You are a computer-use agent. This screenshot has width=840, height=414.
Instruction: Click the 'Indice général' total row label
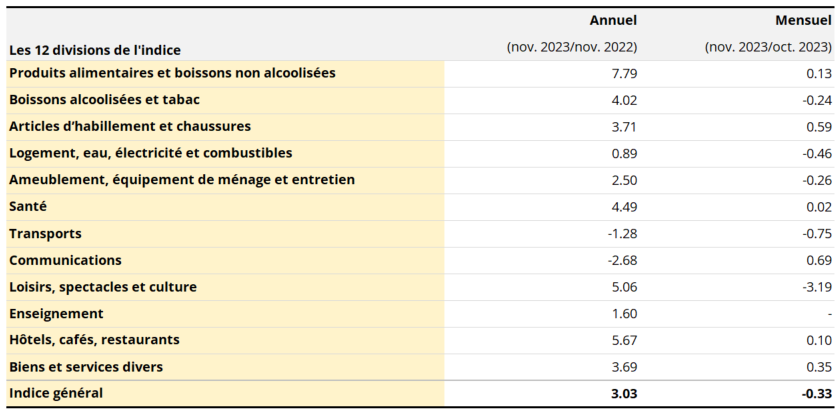(x=56, y=394)
